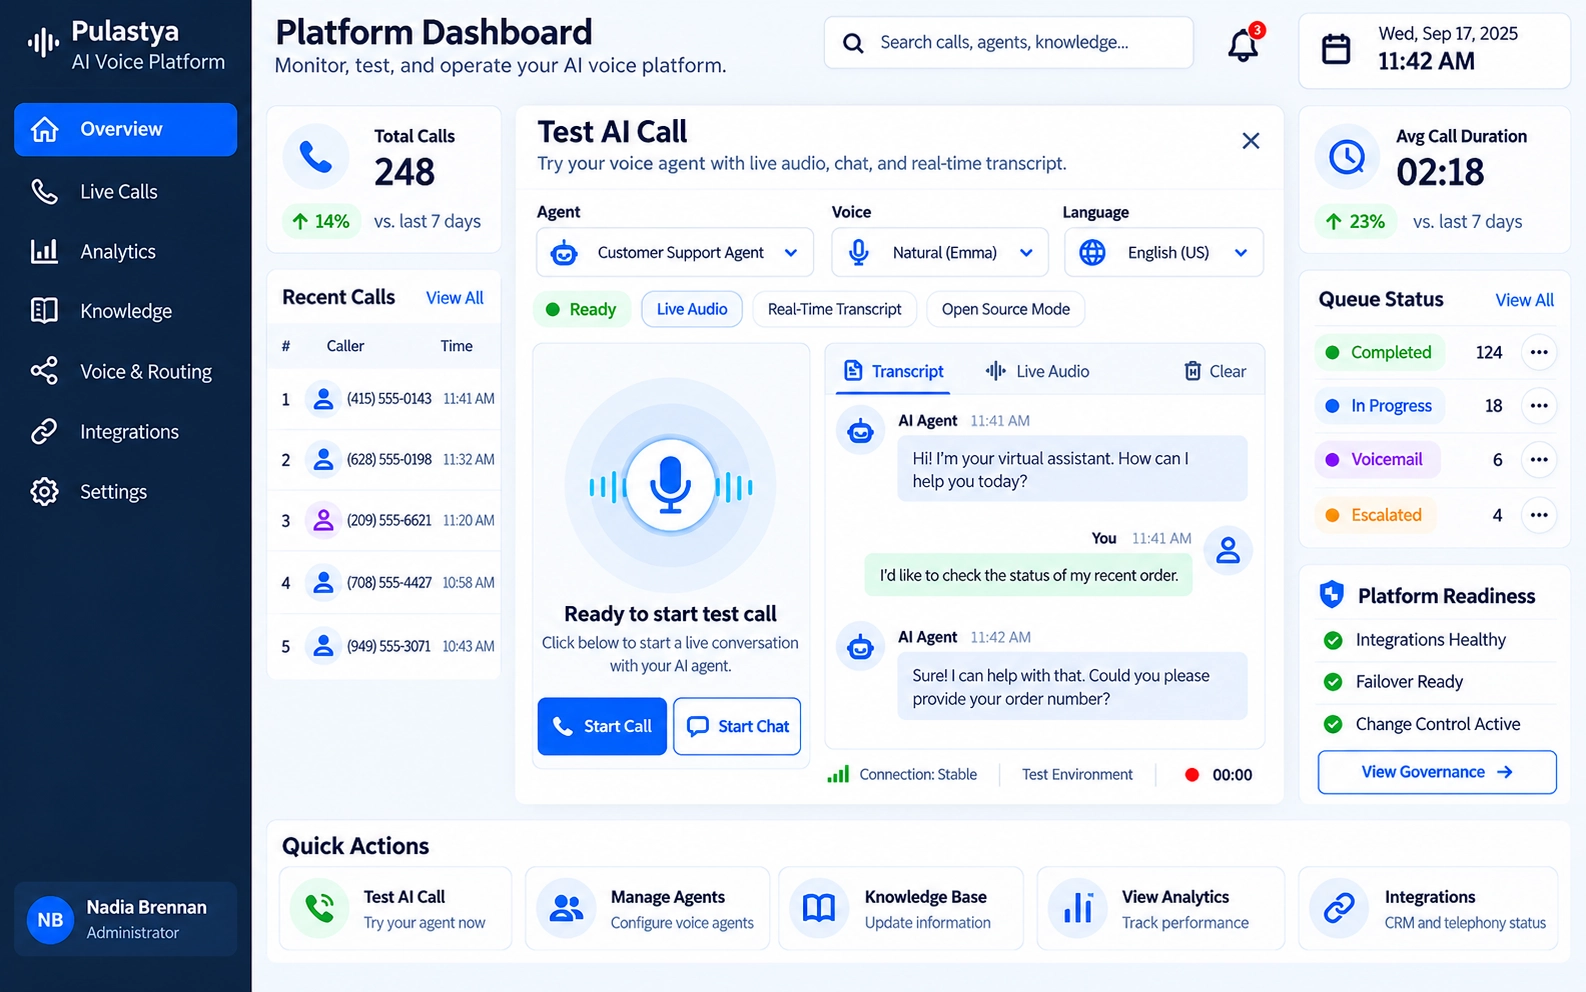Click the Time column header

457,346
